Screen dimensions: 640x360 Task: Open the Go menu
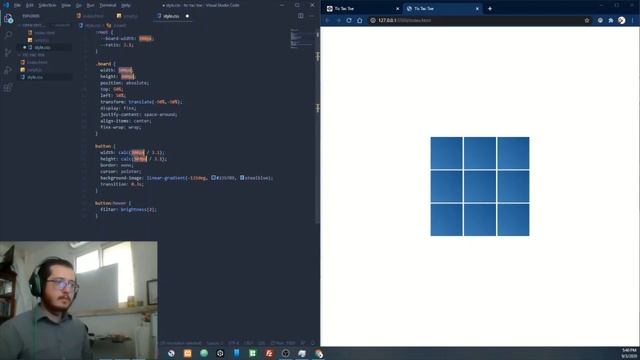coord(79,5)
